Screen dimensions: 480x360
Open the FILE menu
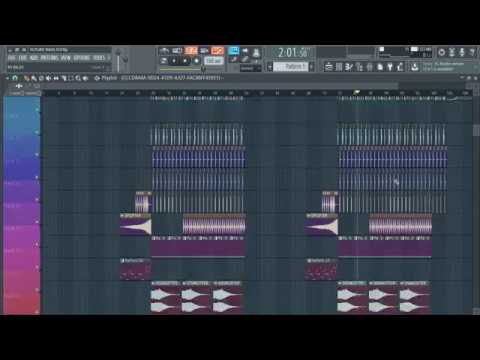[x=12, y=58]
